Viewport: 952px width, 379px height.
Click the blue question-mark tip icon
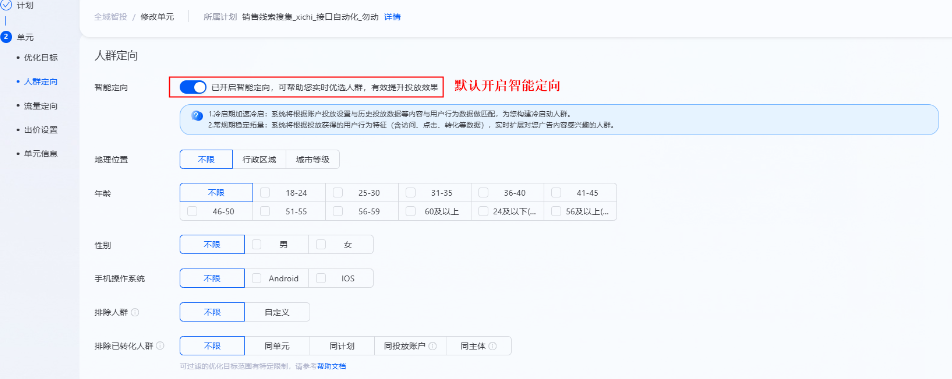[197, 115]
